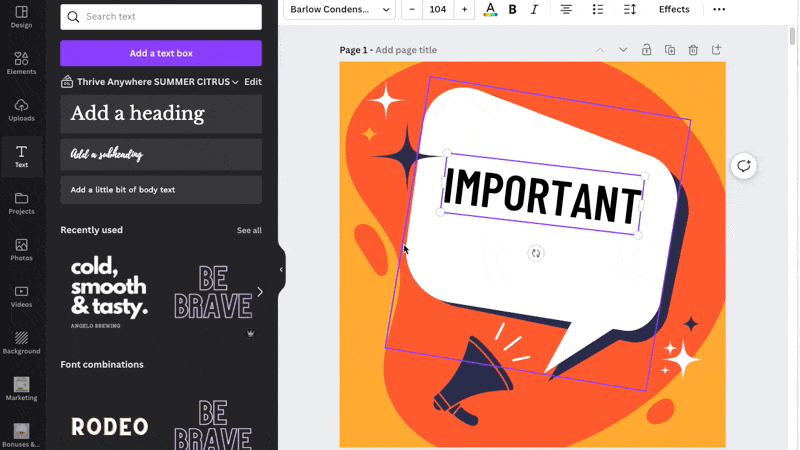Collapse the side panel
The image size is (800, 450).
(281, 269)
